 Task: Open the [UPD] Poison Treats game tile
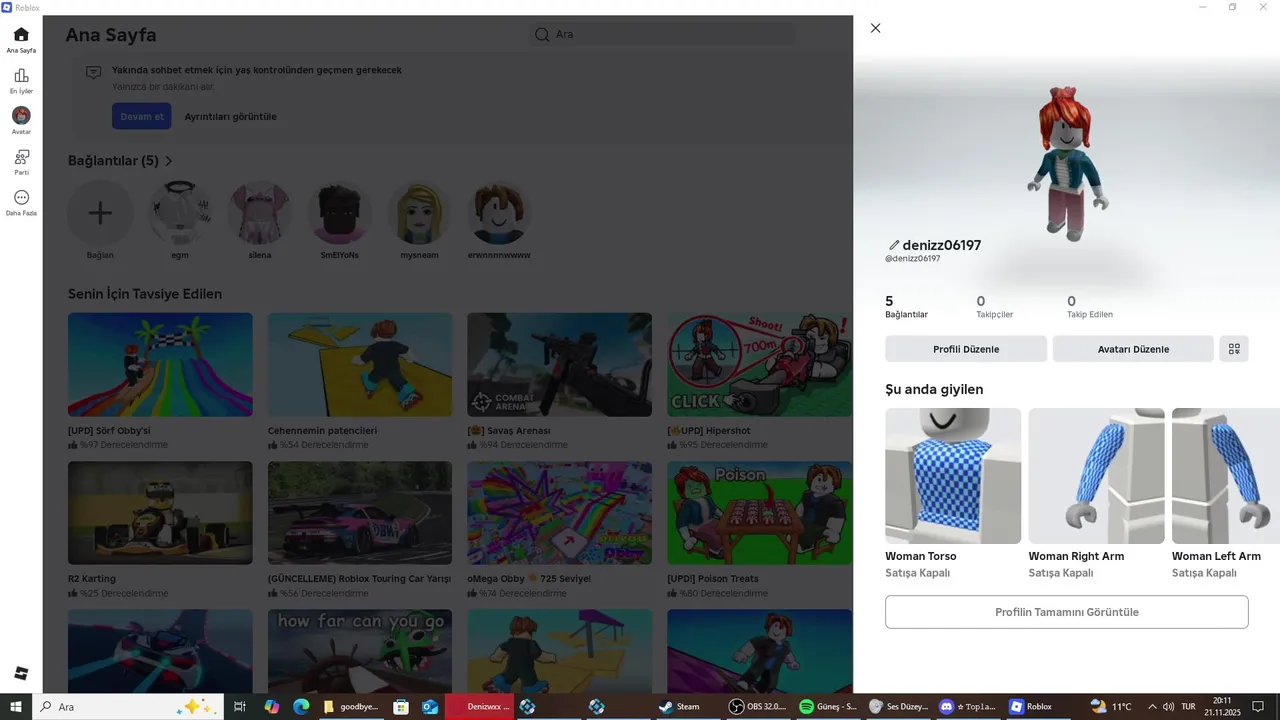pyautogui.click(x=759, y=513)
